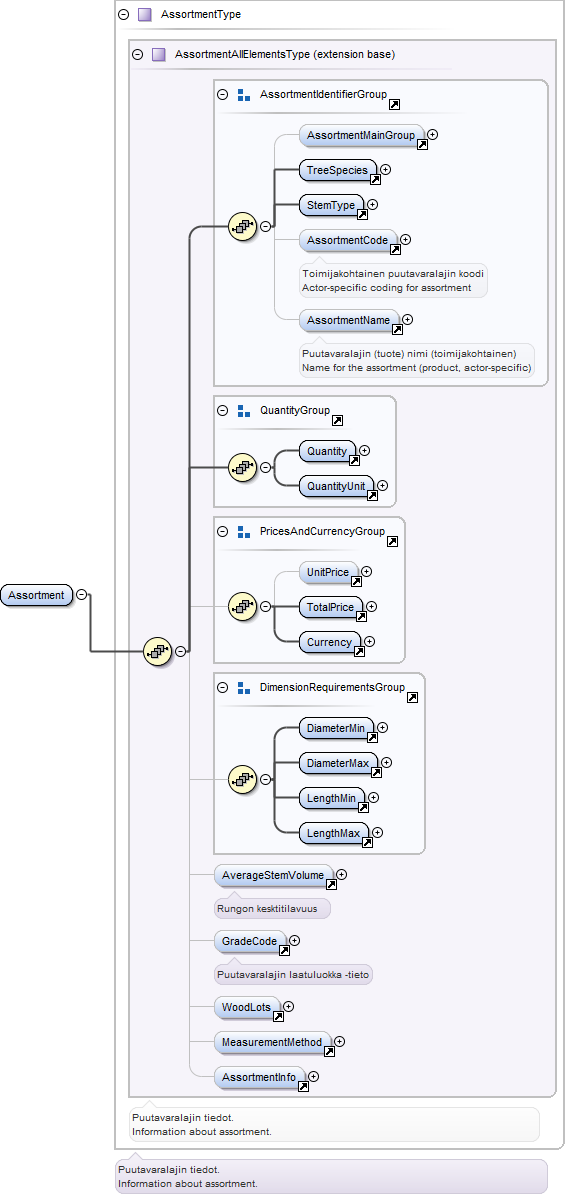Image resolution: width=566 pixels, height=1197 pixels.
Task: Click the AssortmentInfo link arrow icon
Action: coord(303,1086)
